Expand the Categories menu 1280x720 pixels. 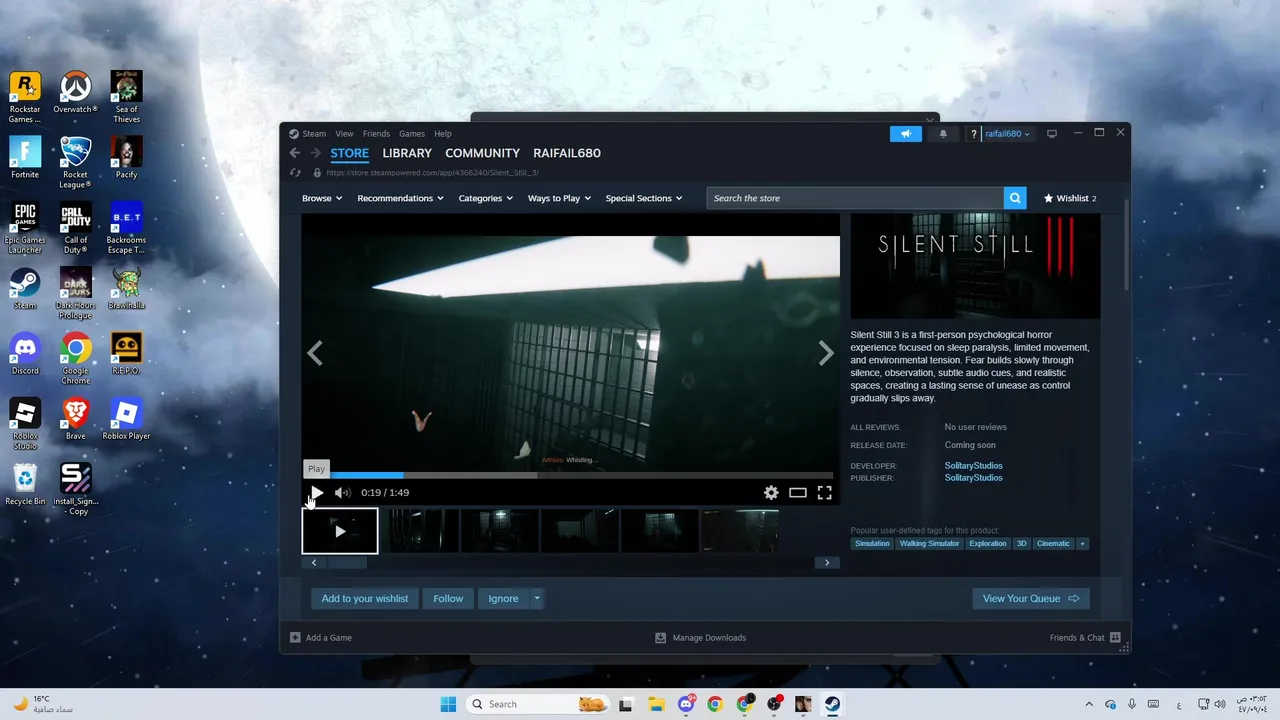(485, 198)
